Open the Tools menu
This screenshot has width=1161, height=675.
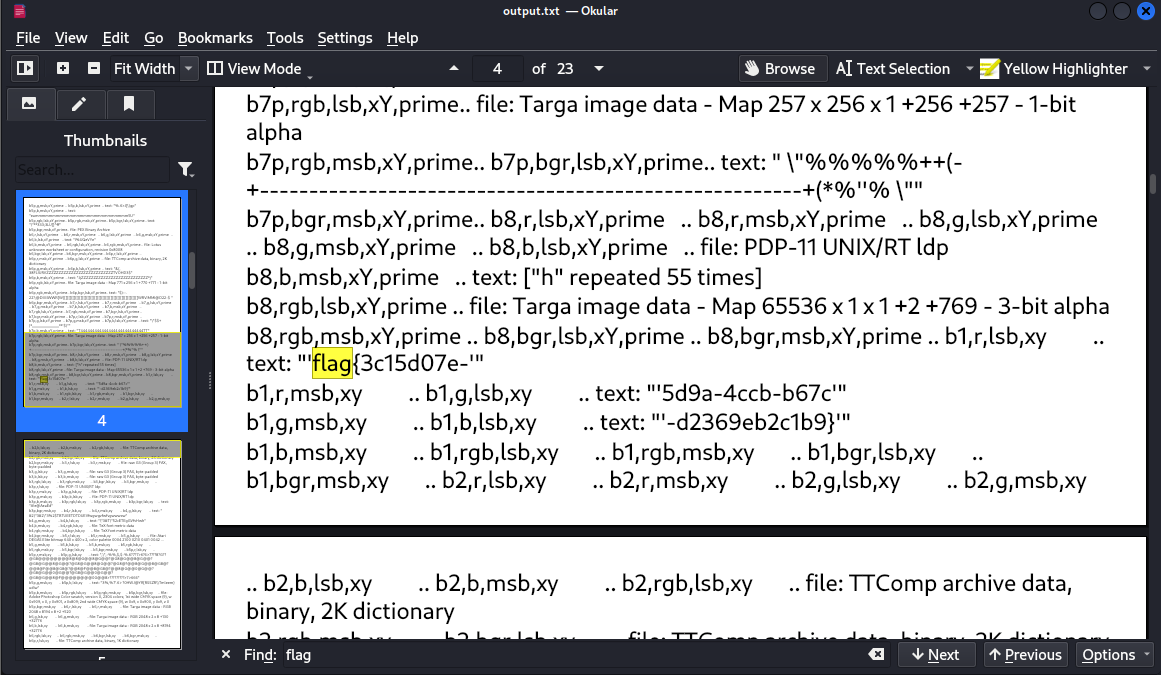[285, 38]
